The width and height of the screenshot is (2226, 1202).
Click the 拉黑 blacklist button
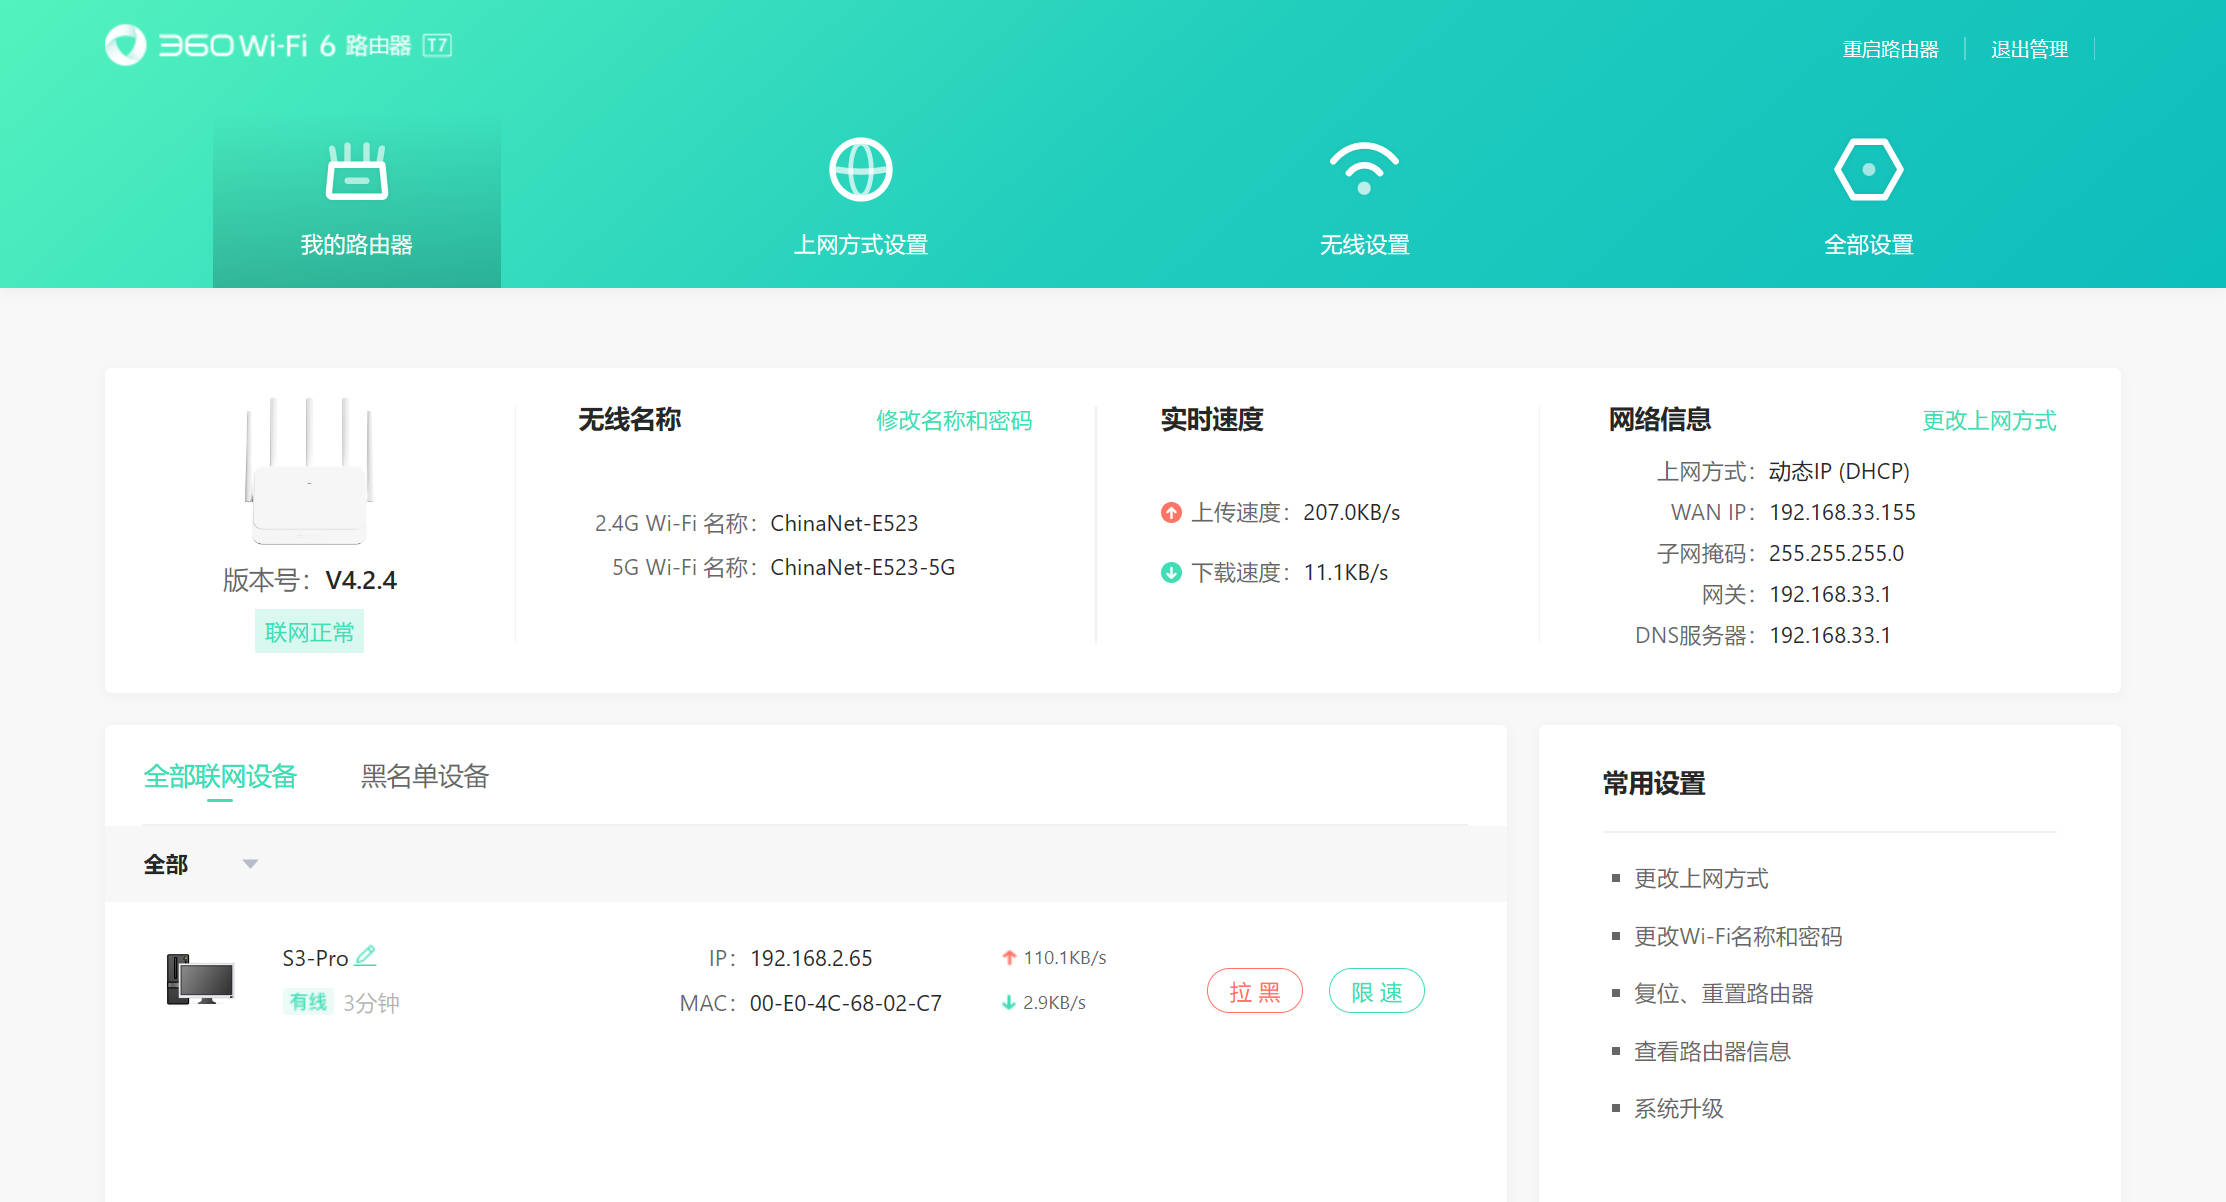click(1254, 991)
